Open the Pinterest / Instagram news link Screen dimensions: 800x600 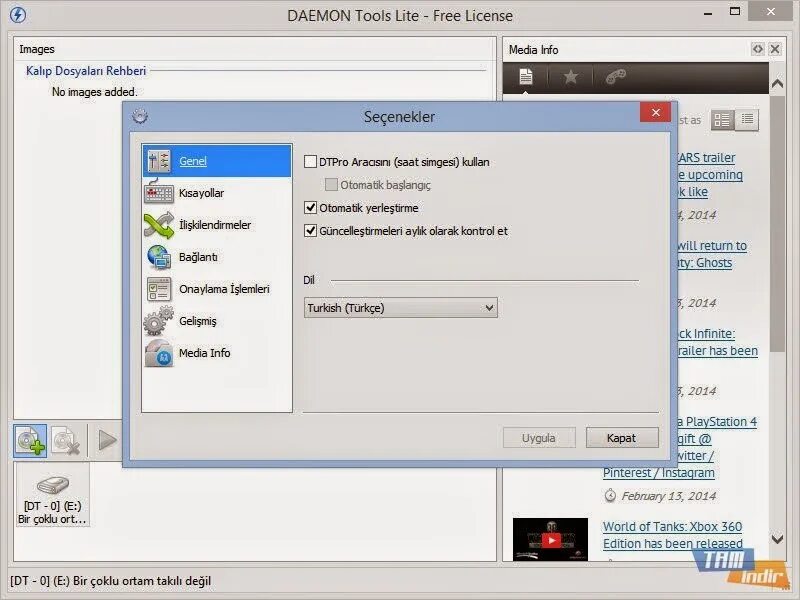(x=659, y=473)
